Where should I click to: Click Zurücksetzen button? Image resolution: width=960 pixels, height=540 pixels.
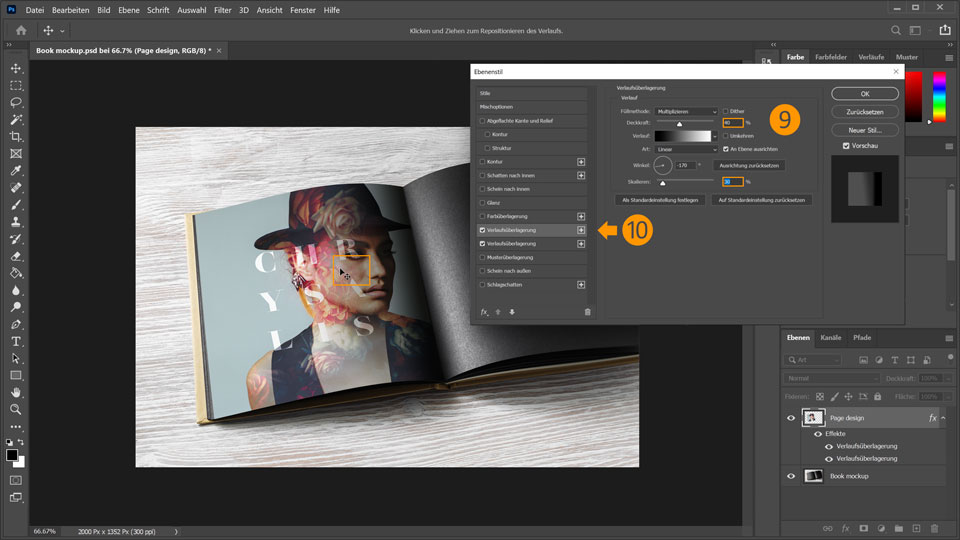[x=865, y=112]
